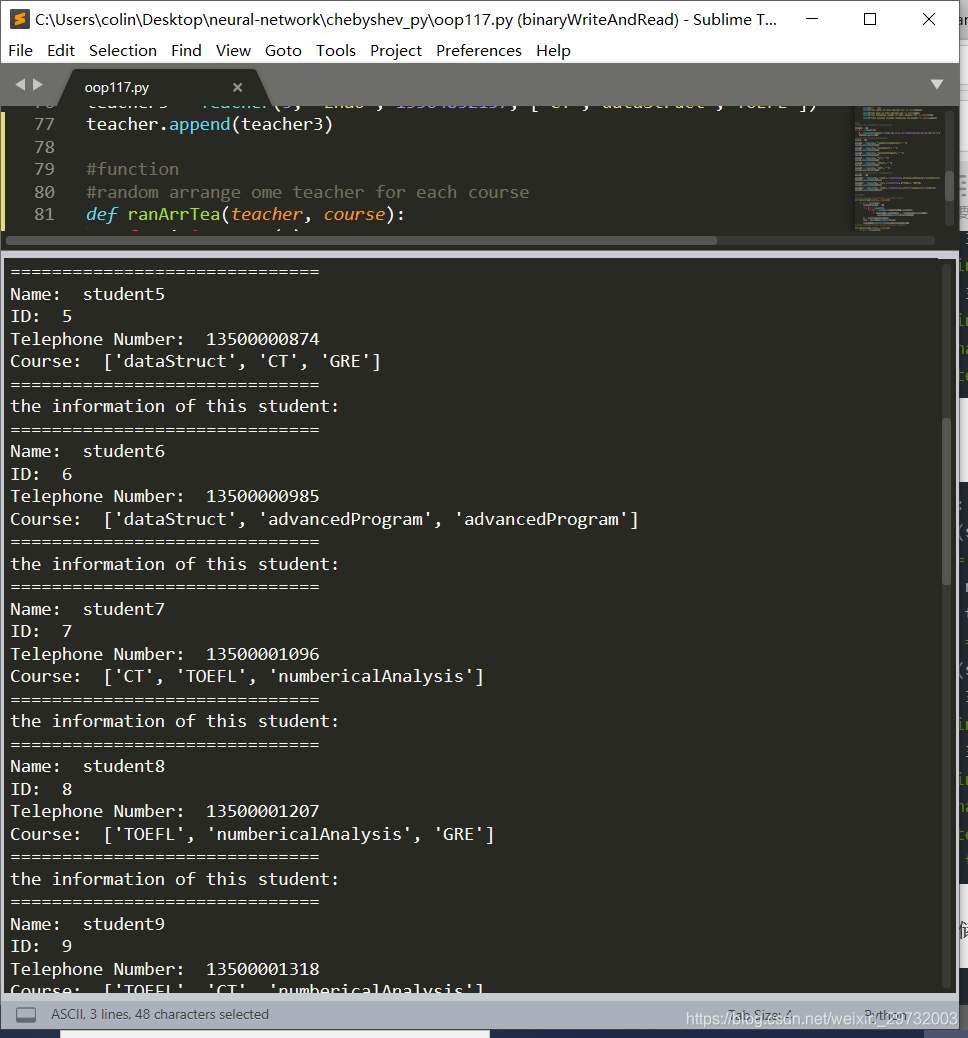Click the editor horizontal scrollbar

(x=361, y=240)
